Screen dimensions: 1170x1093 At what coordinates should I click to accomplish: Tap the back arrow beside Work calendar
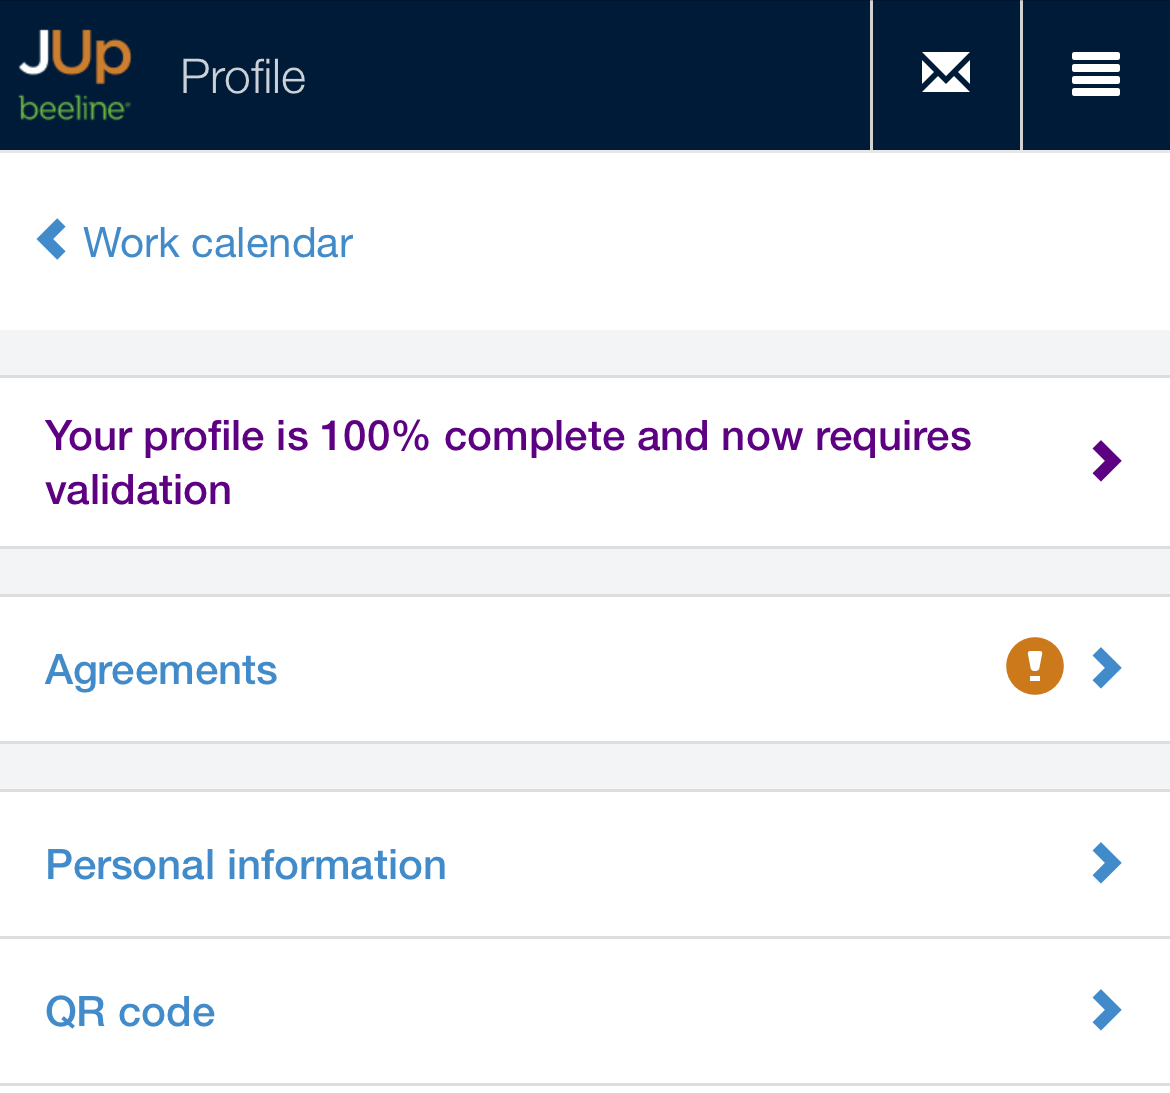(x=51, y=240)
